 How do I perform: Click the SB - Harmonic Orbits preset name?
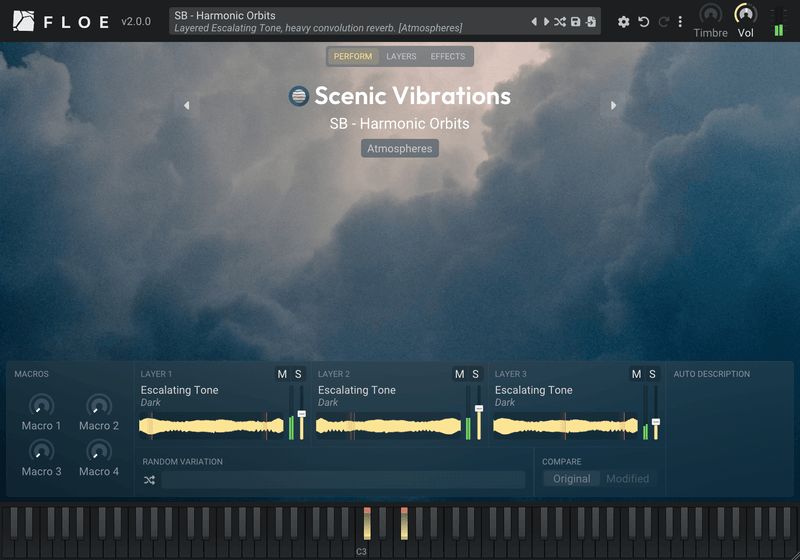399,123
